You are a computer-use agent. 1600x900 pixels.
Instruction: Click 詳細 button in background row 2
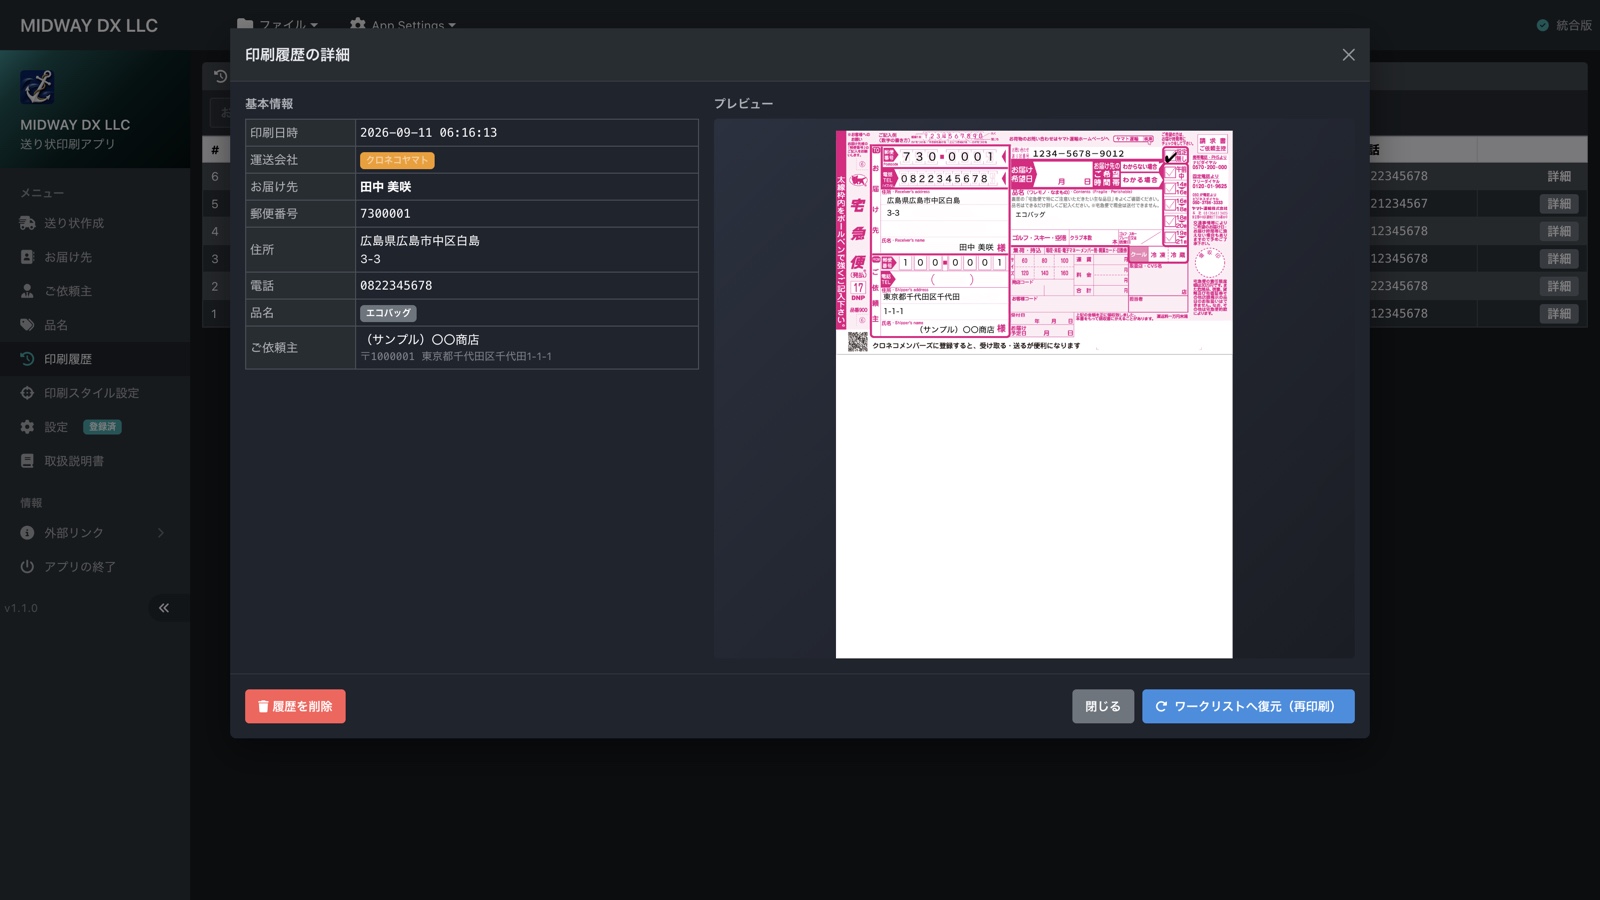[x=1559, y=287]
